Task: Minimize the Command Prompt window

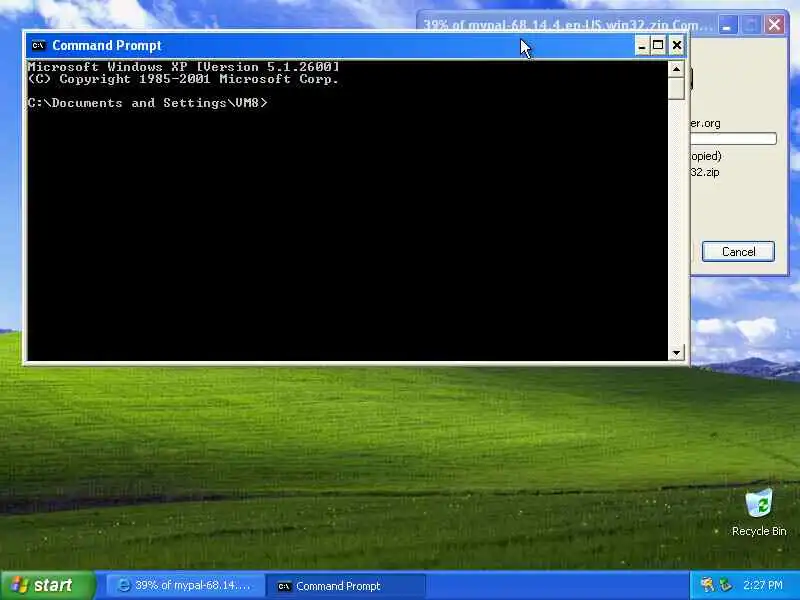Action: [x=642, y=46]
